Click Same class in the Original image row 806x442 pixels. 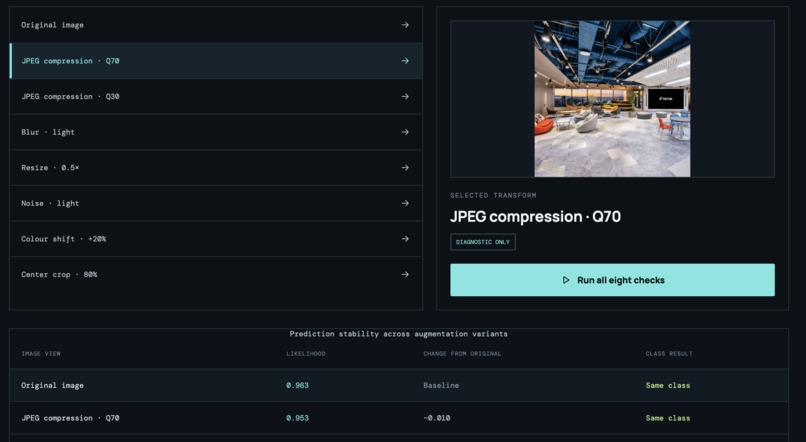click(x=668, y=385)
